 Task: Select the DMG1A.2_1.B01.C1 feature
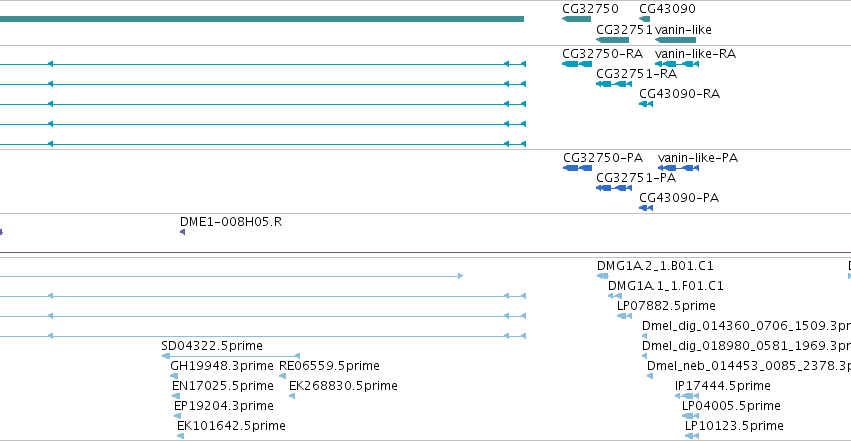pos(602,276)
